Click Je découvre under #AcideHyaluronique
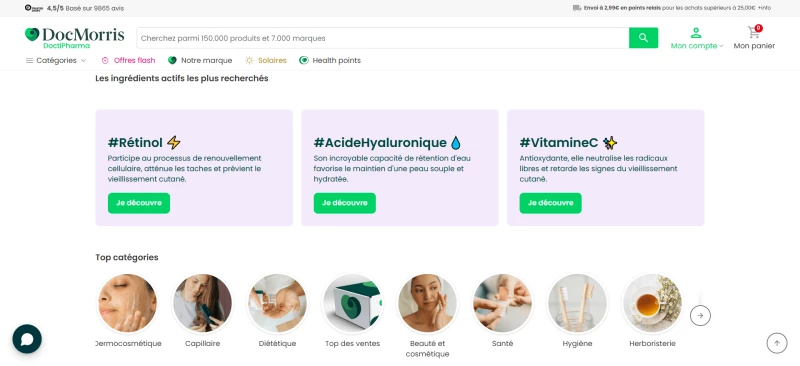Image resolution: width=800 pixels, height=366 pixels. 344,203
